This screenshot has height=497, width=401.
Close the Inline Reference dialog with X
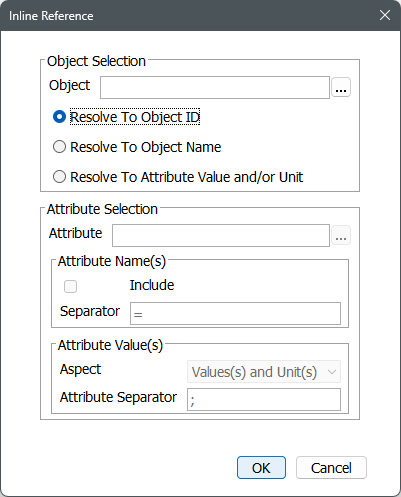tap(385, 15)
